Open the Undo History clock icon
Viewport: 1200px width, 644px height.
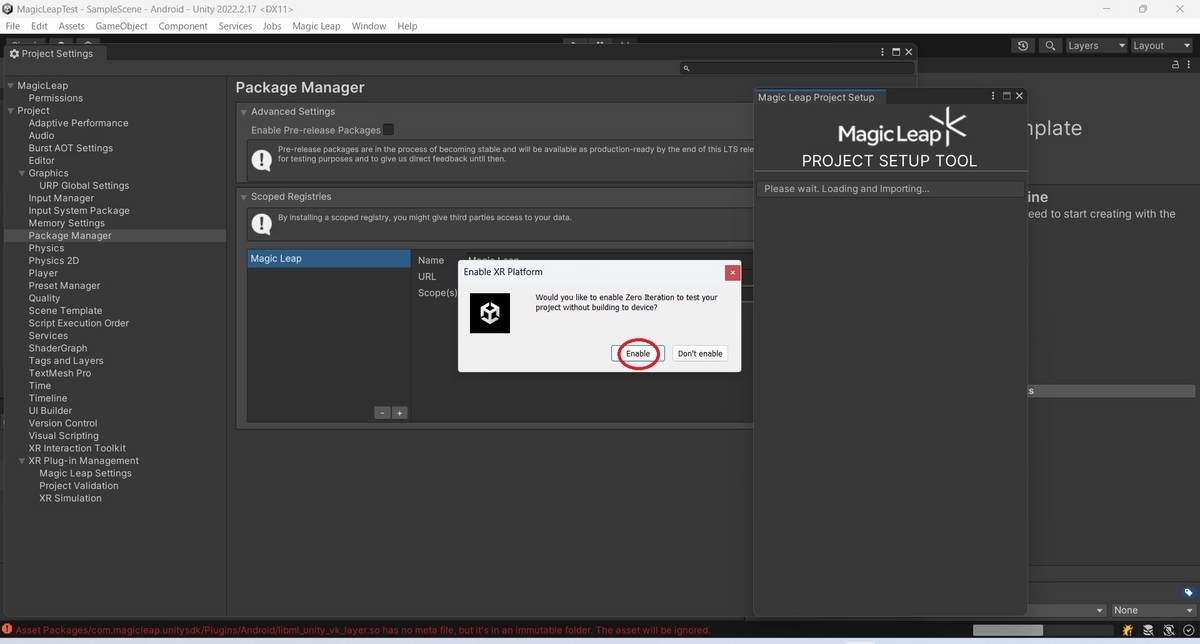tap(1022, 46)
